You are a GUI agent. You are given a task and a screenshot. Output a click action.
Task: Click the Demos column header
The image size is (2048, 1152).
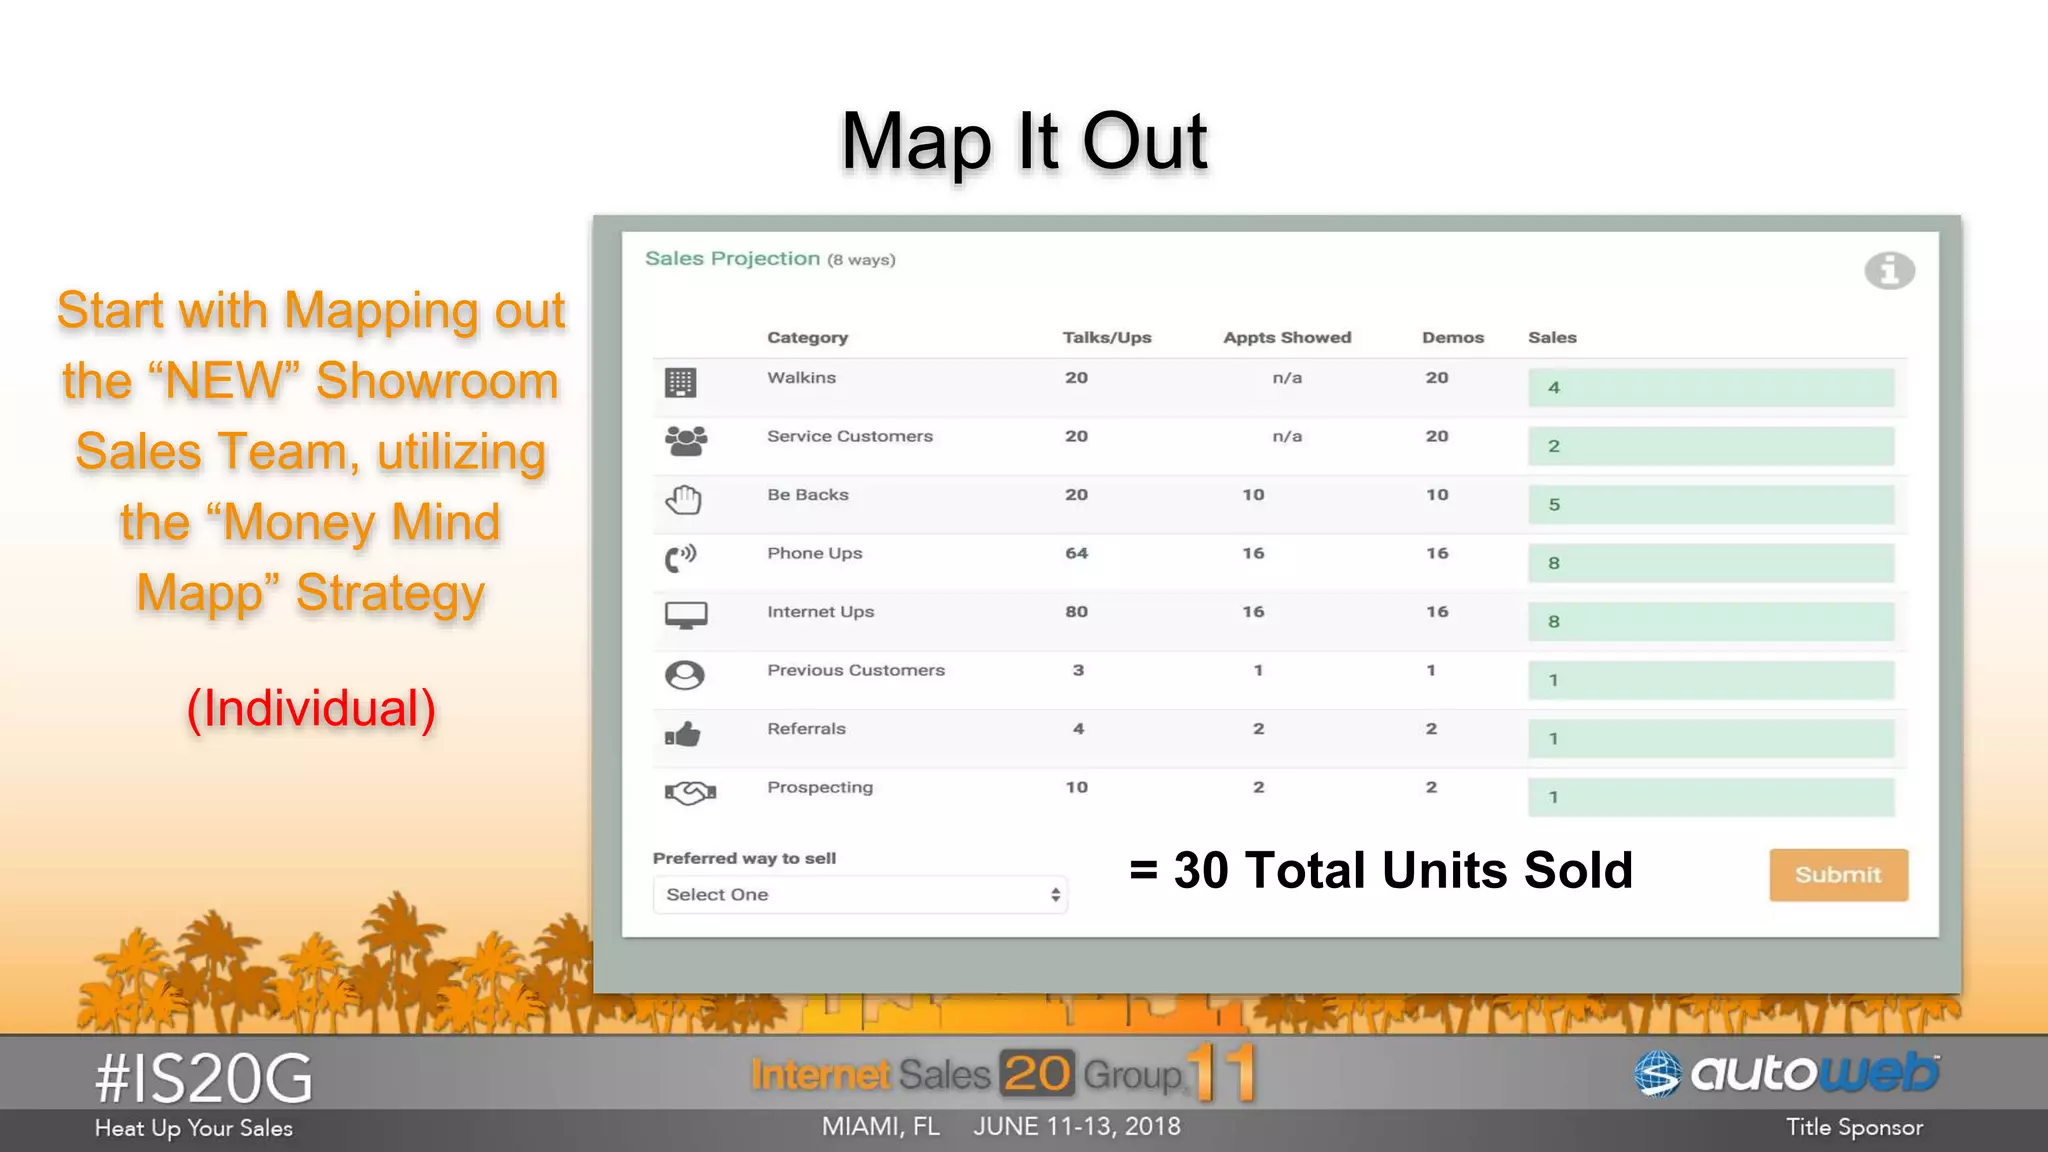coord(1453,338)
